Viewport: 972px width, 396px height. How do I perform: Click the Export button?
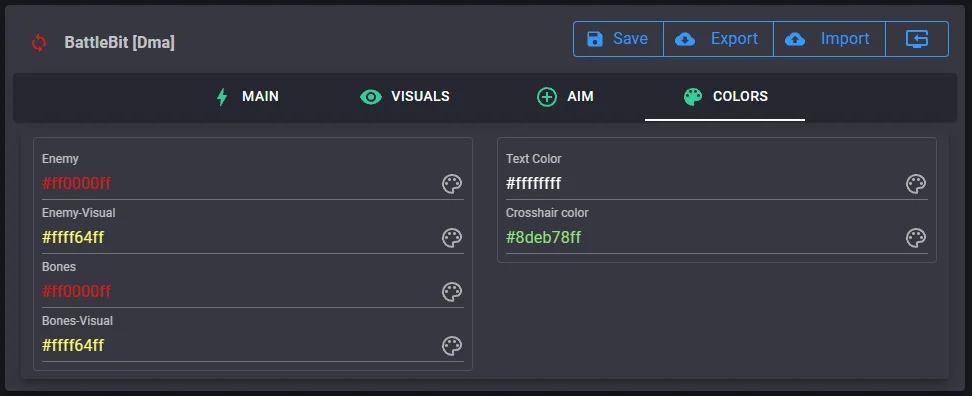(718, 39)
